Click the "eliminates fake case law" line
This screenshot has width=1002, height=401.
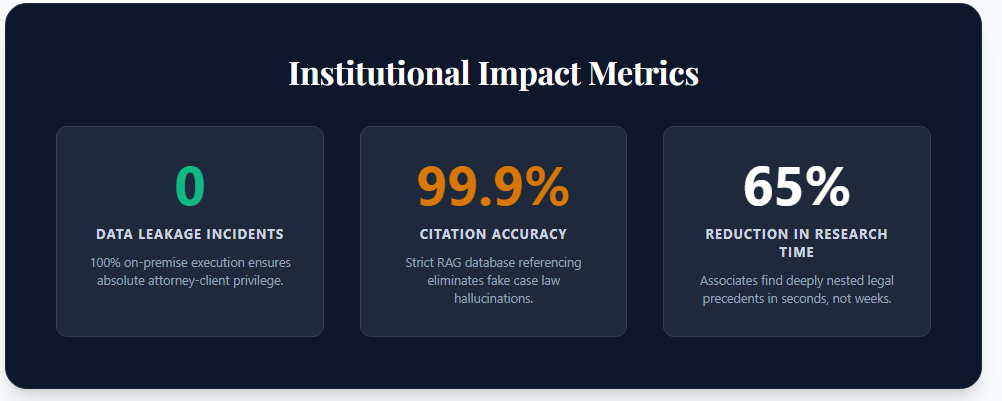493,281
